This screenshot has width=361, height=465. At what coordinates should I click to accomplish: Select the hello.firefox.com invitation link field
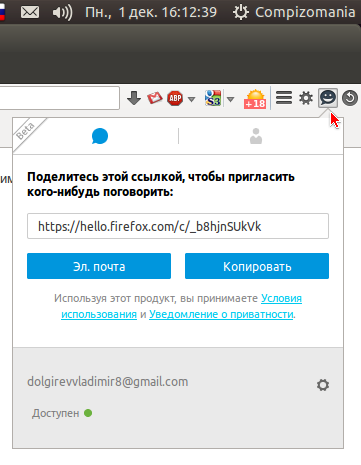point(178,226)
